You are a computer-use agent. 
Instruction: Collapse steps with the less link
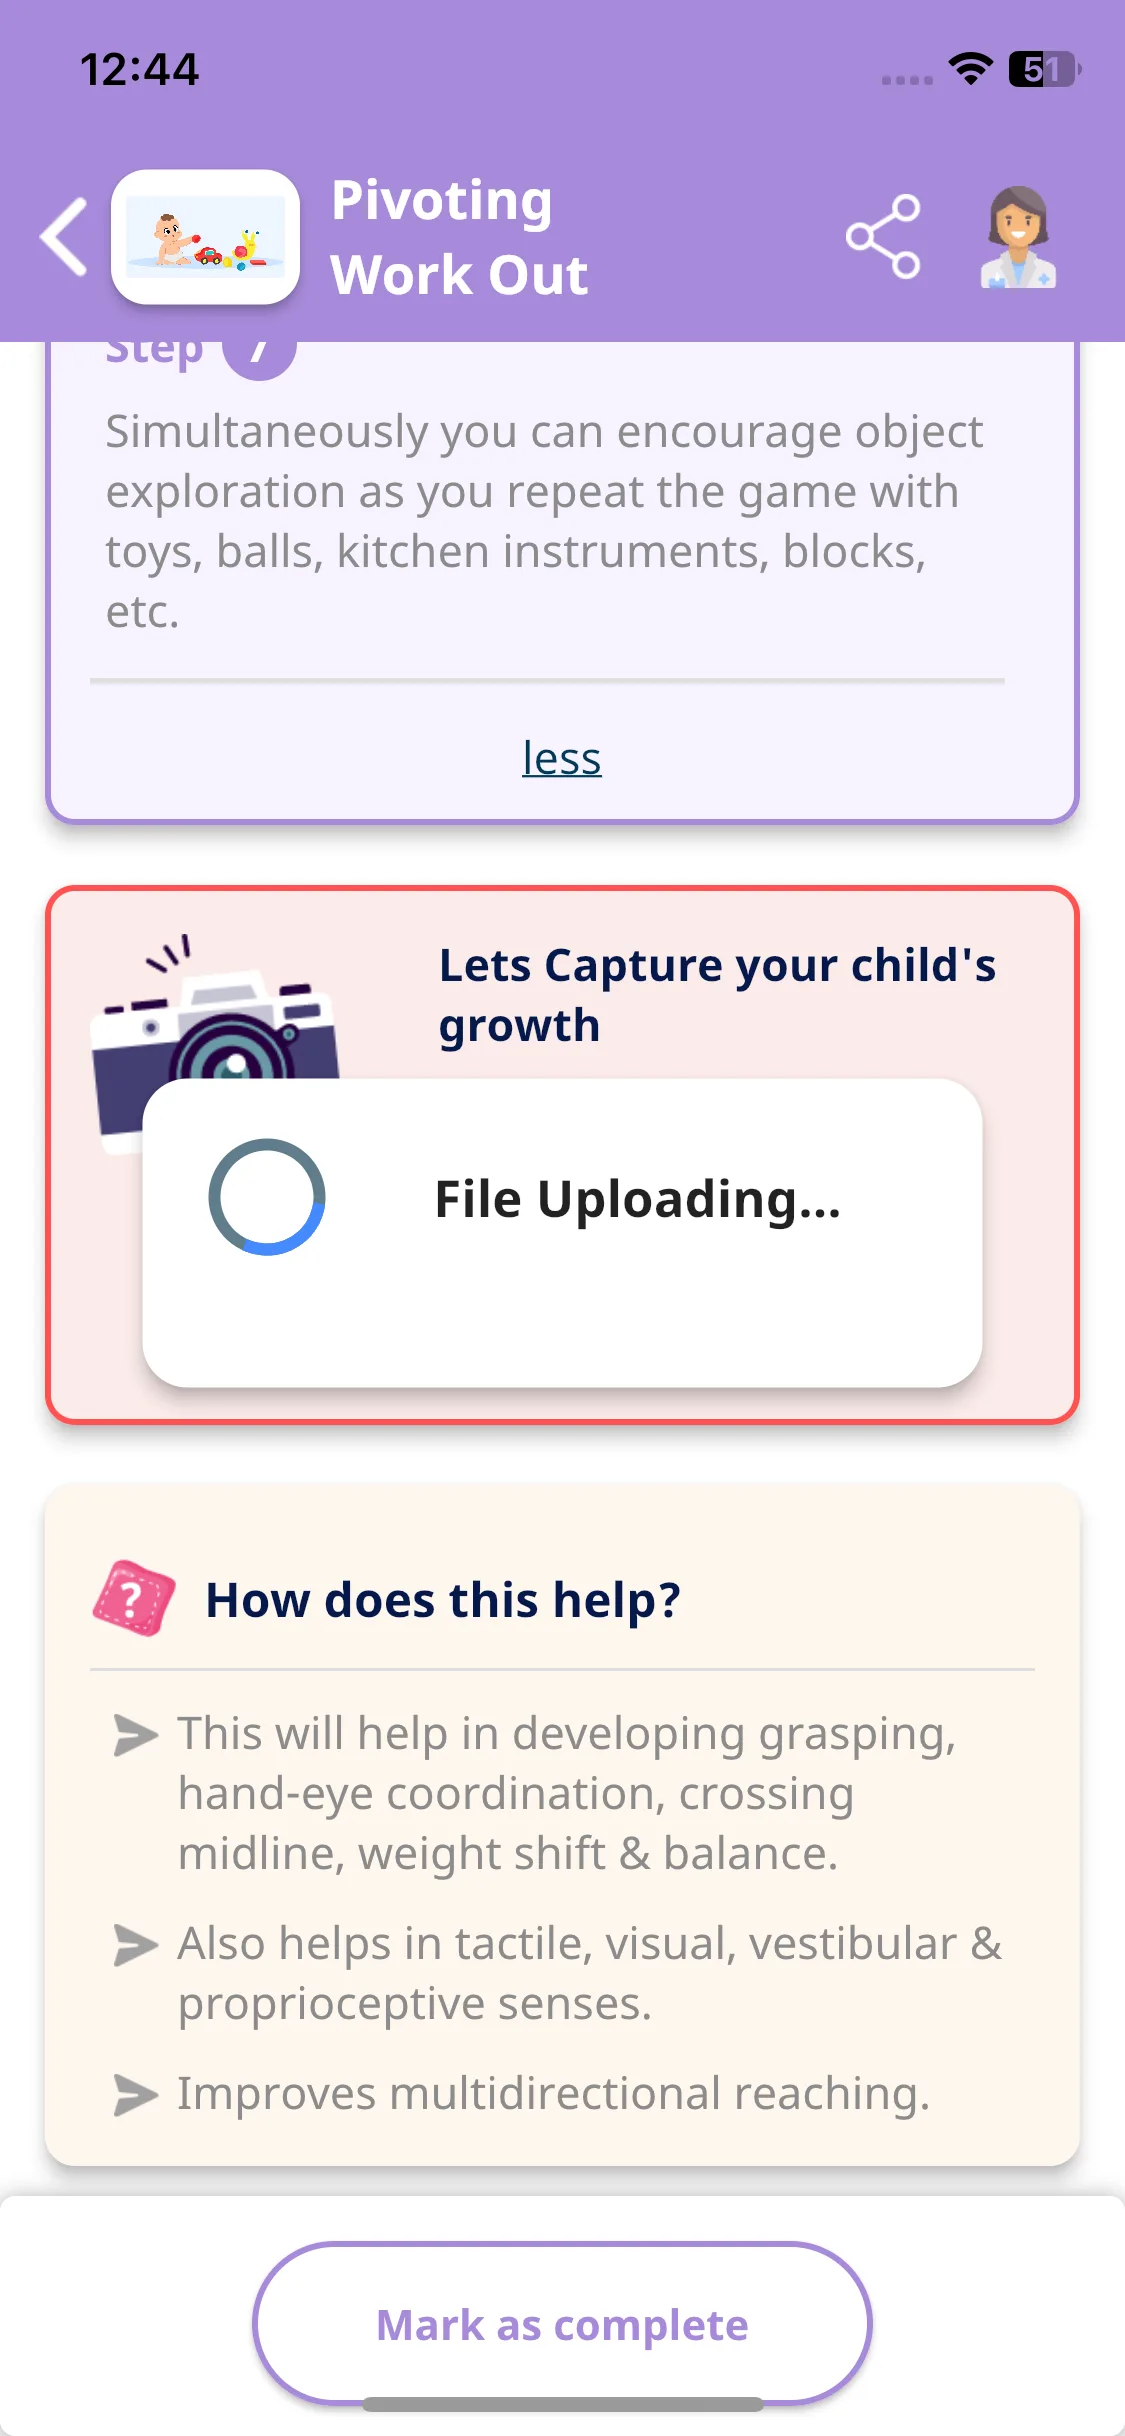(562, 758)
